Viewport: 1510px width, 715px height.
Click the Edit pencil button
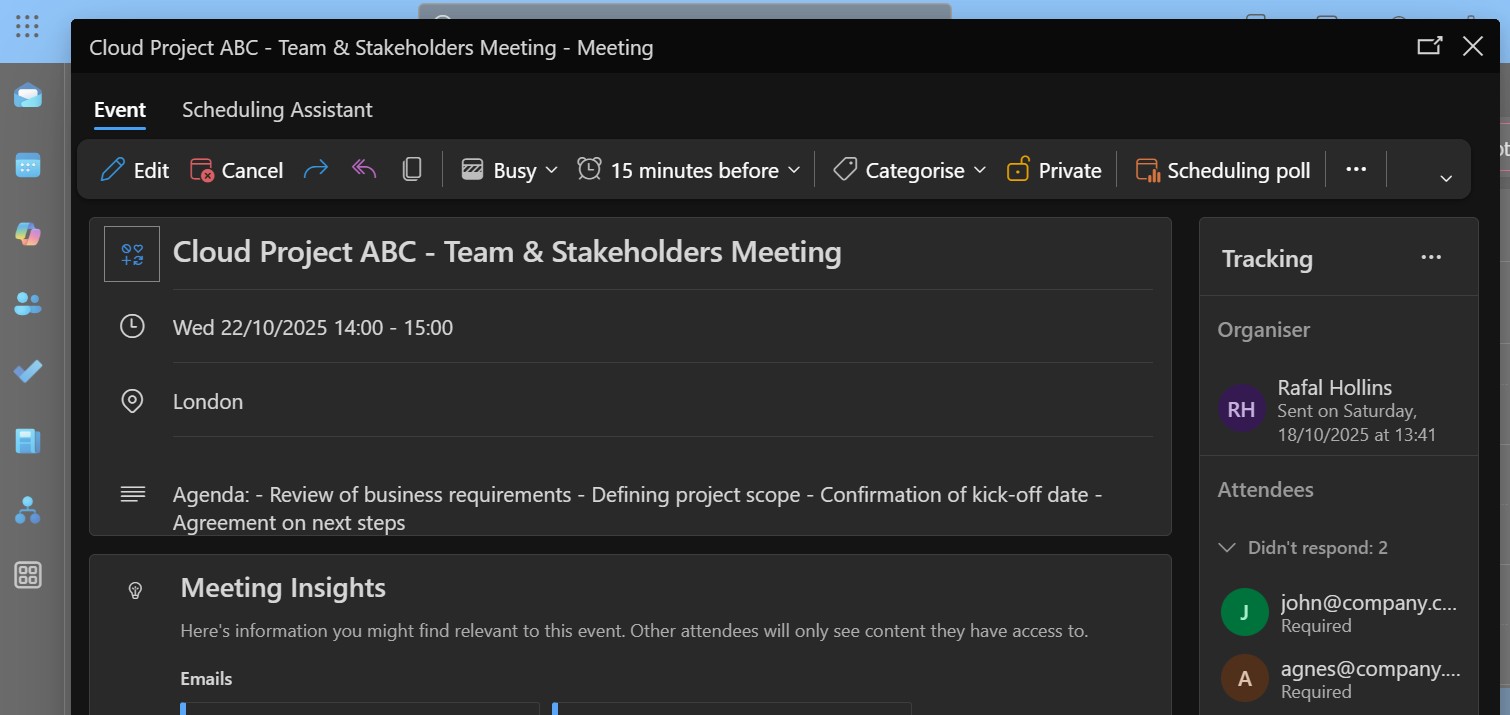135,170
